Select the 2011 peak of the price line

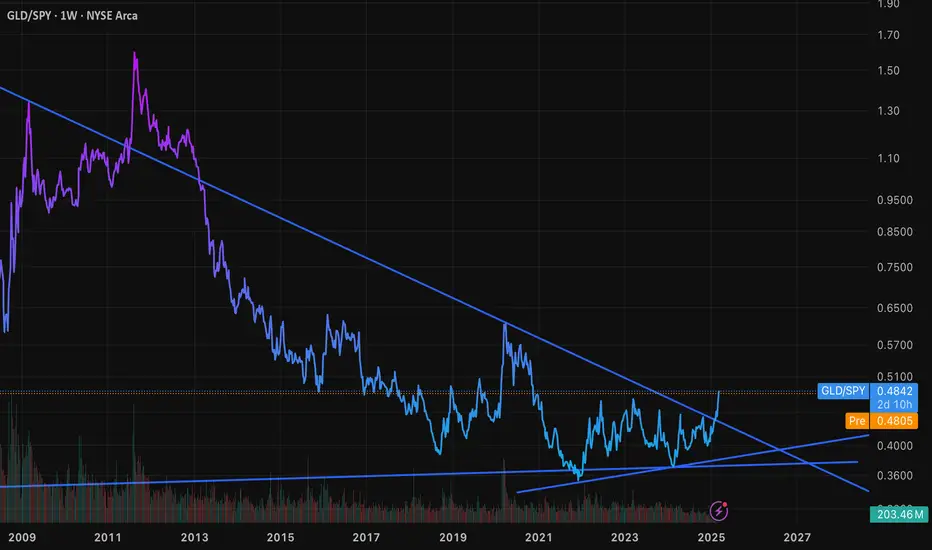tap(135, 54)
